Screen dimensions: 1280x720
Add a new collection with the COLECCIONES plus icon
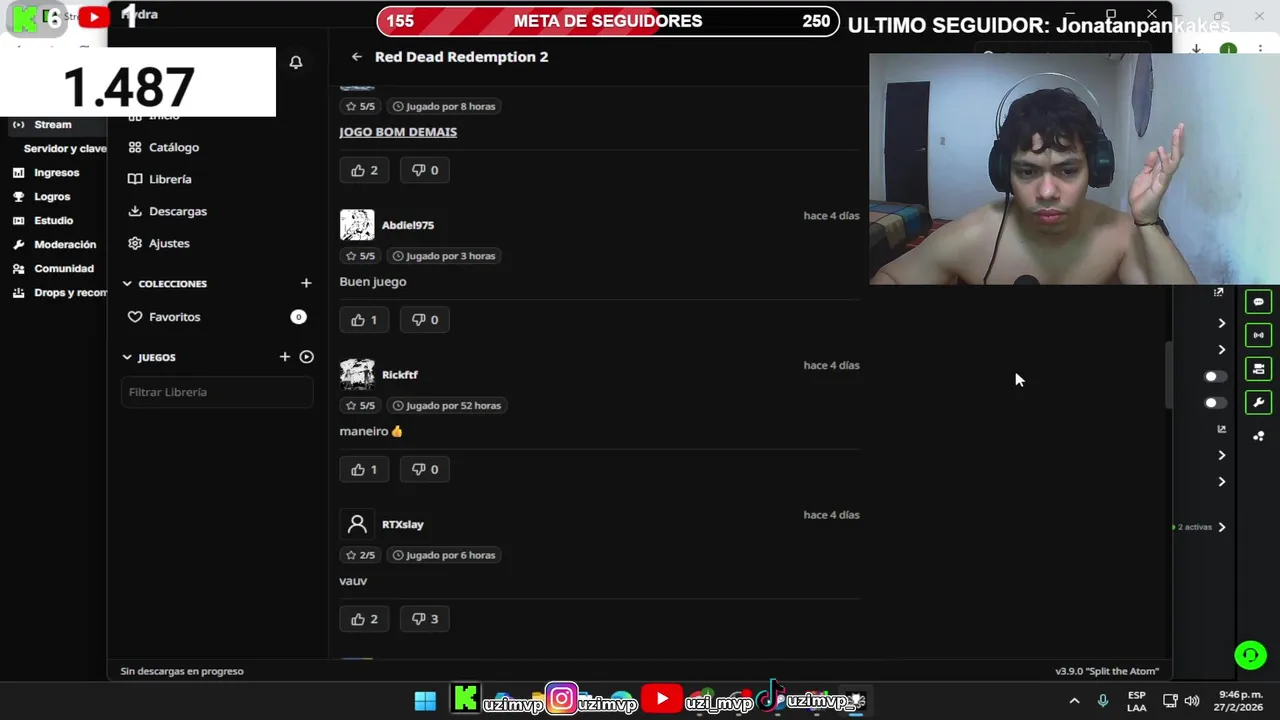click(306, 284)
